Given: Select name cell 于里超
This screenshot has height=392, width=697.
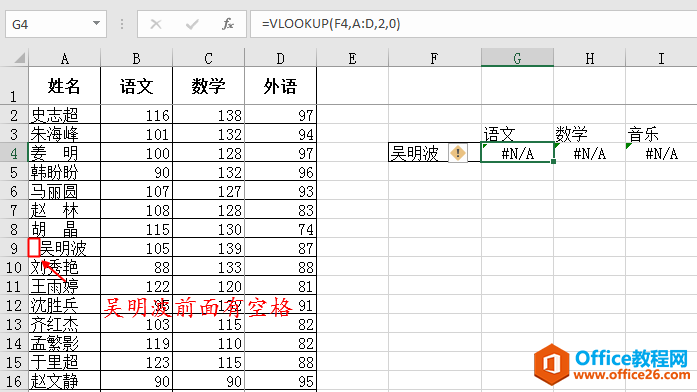Looking at the screenshot, I should pyautogui.click(x=64, y=362).
